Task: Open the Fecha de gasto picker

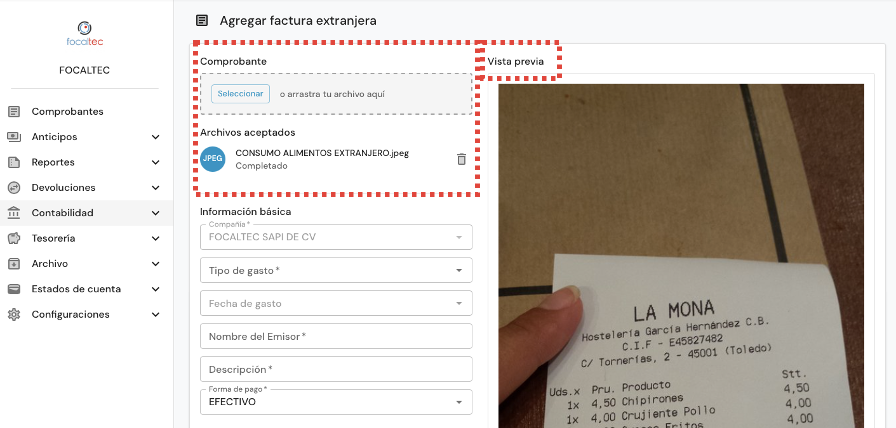Action: point(336,303)
